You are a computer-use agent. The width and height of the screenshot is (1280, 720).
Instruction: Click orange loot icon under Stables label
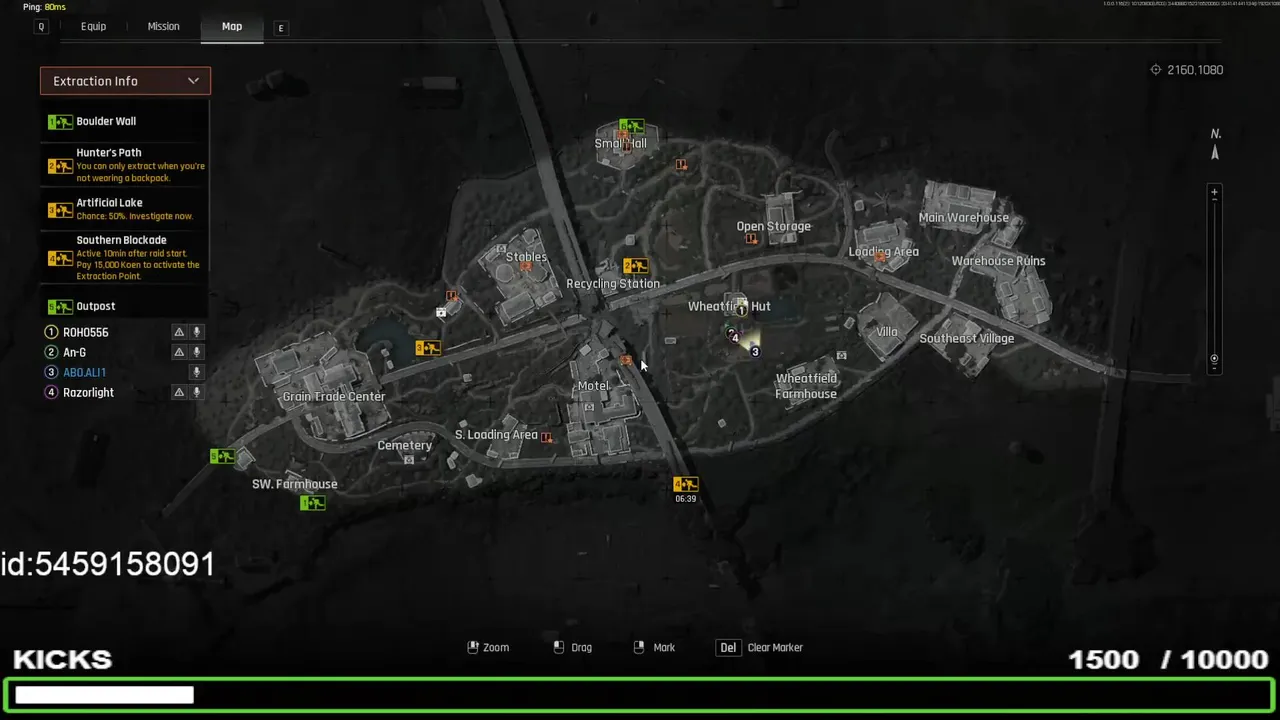pyautogui.click(x=526, y=267)
